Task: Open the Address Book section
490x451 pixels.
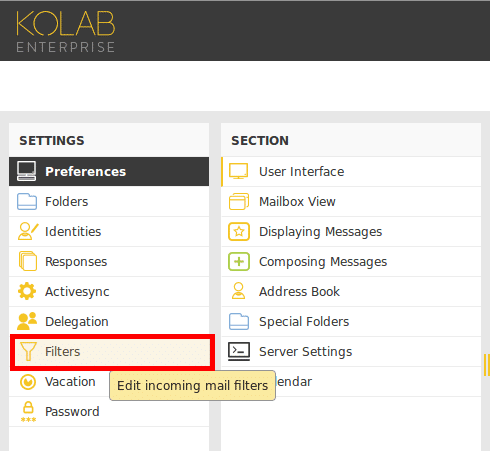Action: 351,291
